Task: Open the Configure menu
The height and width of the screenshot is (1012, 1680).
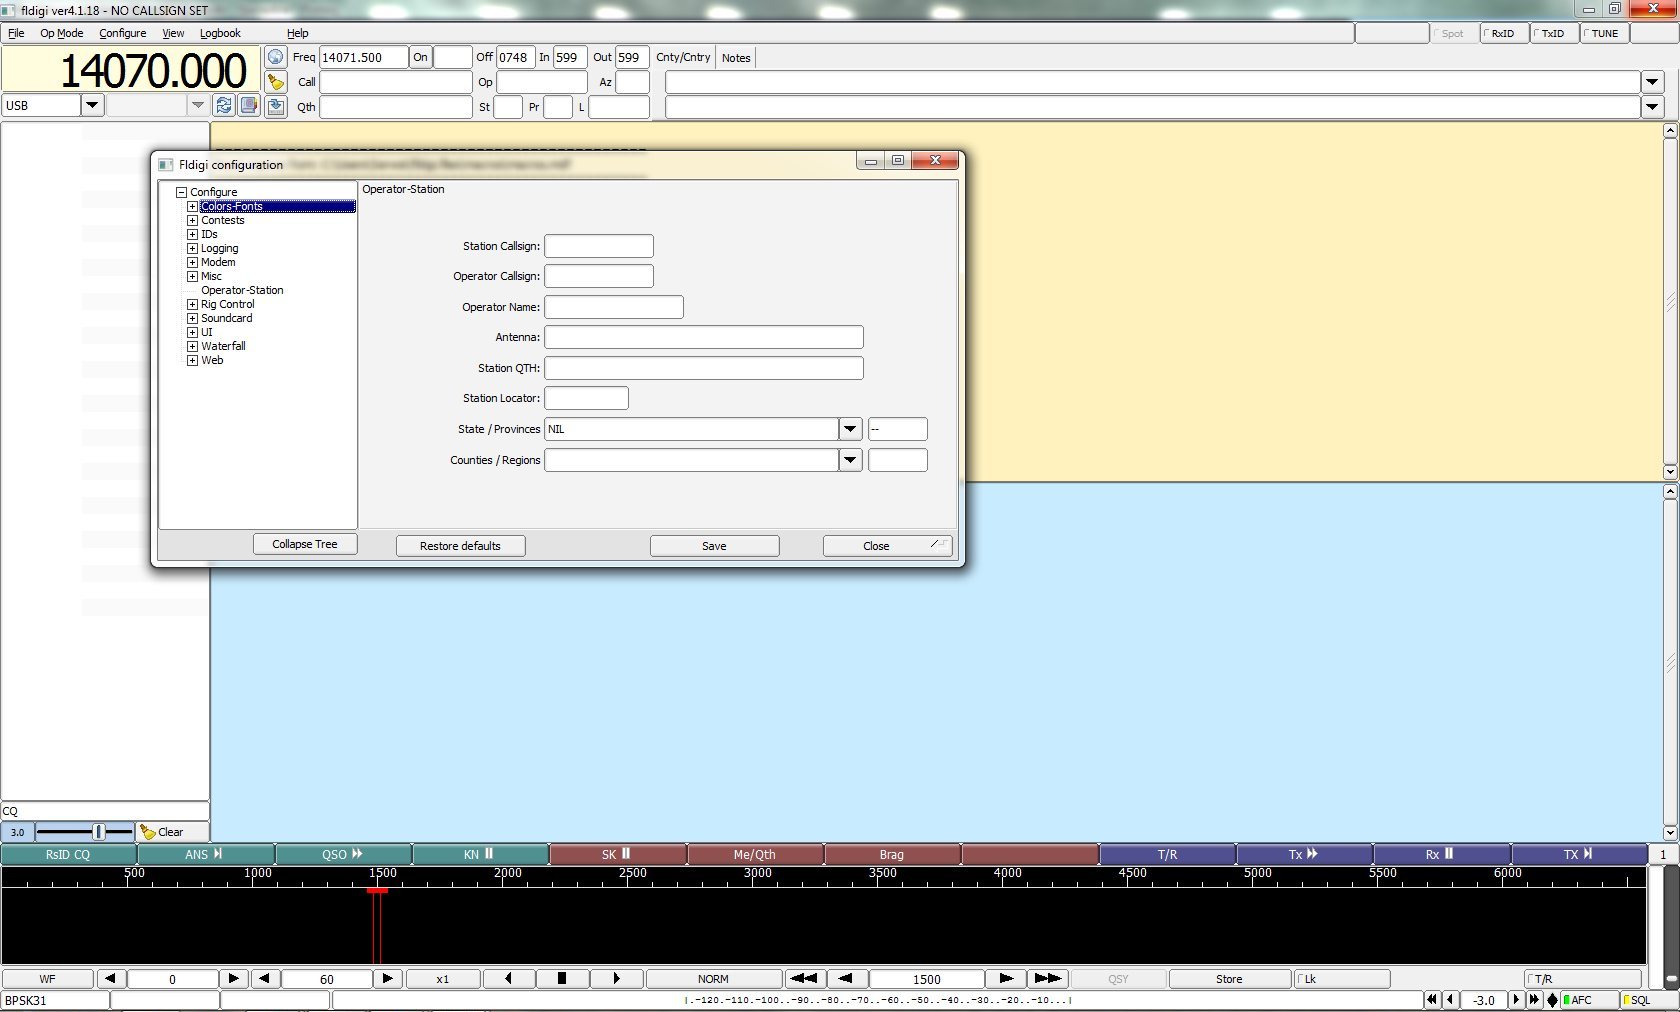Action: point(122,33)
